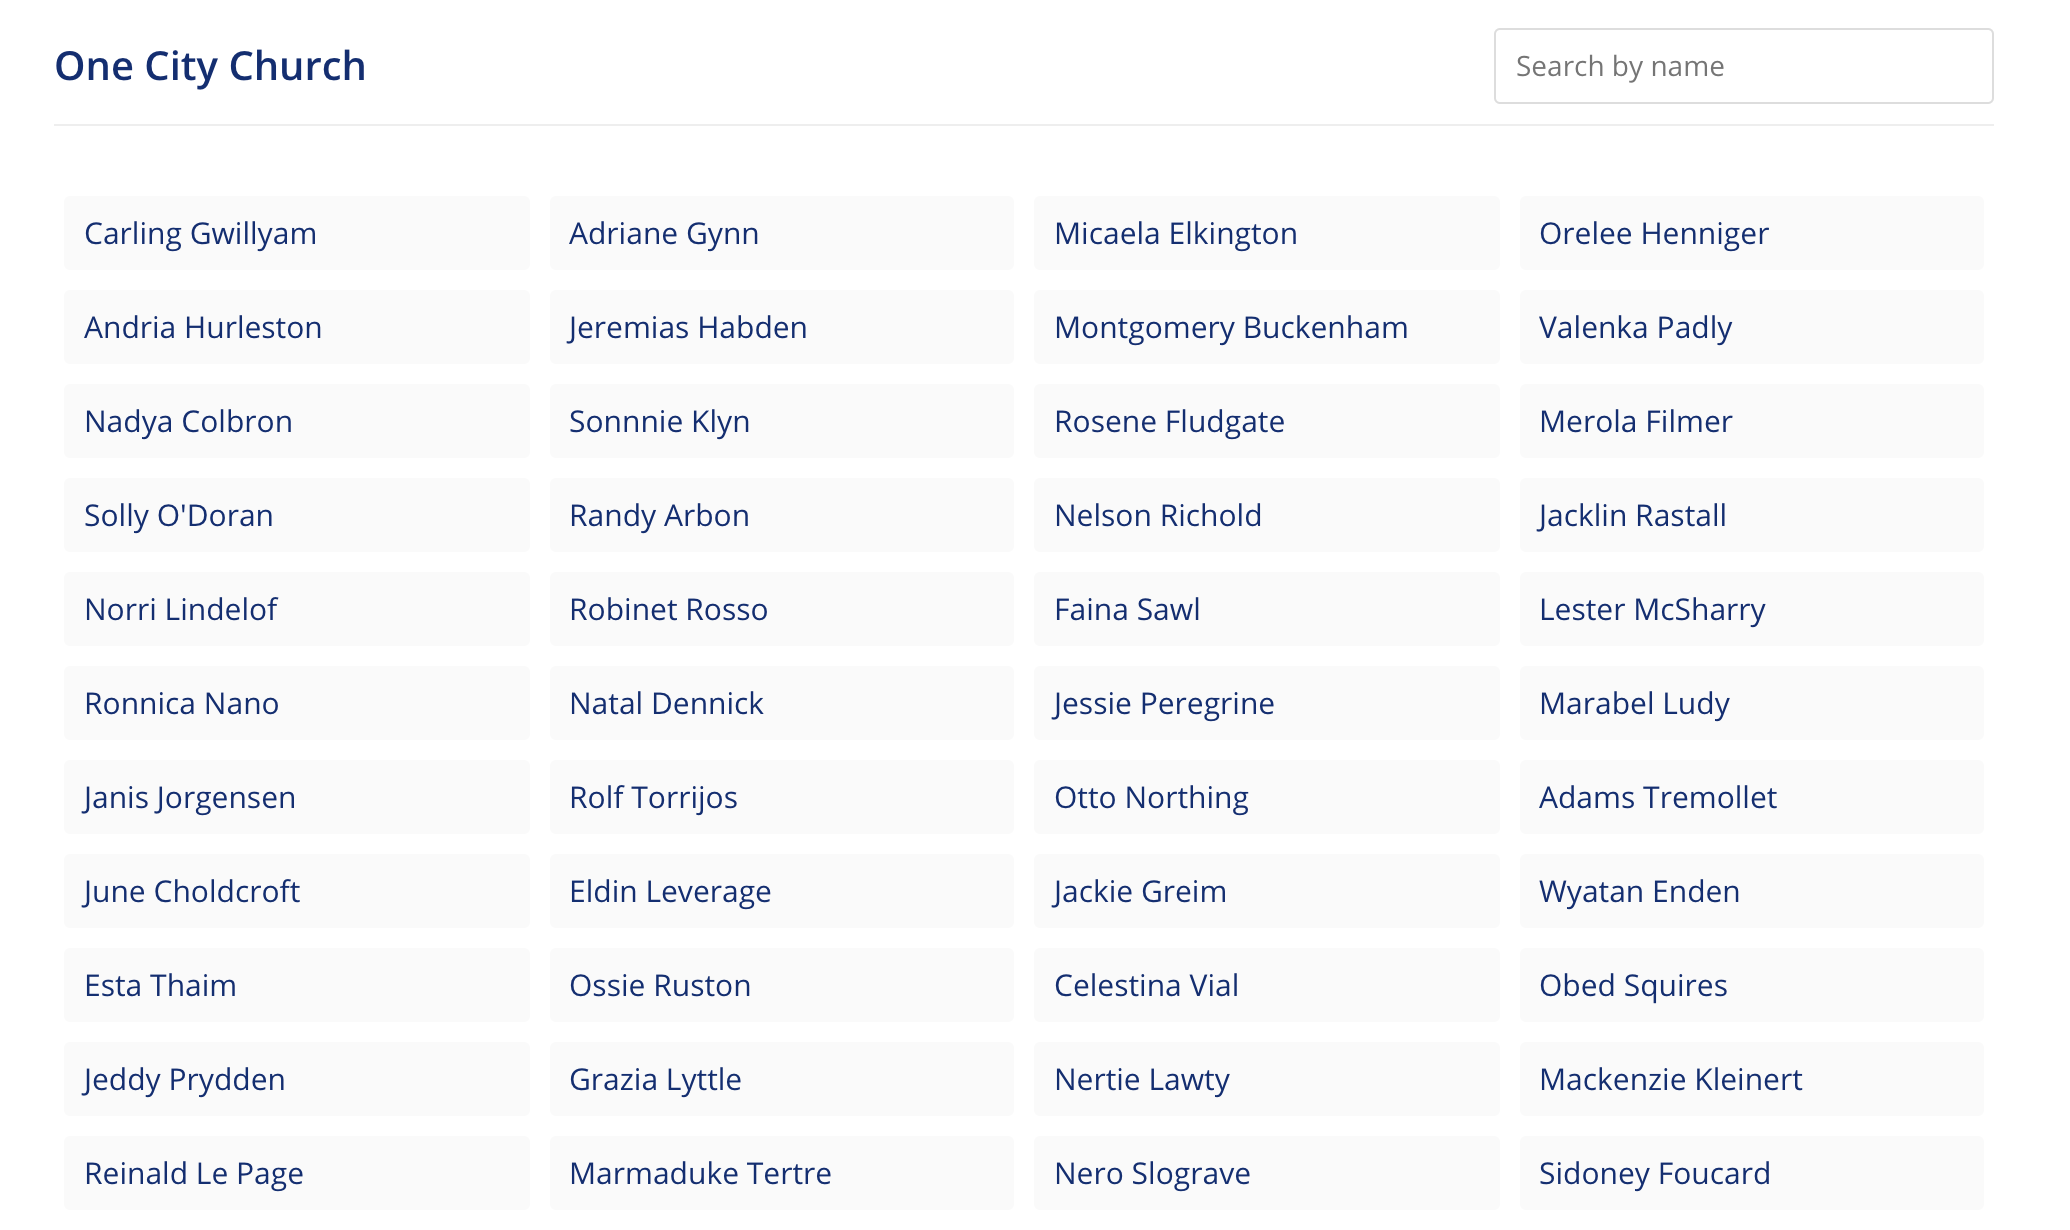This screenshot has height=1230, width=2070.
Task: Select Orelee Henniger's name card
Action: tap(1751, 233)
